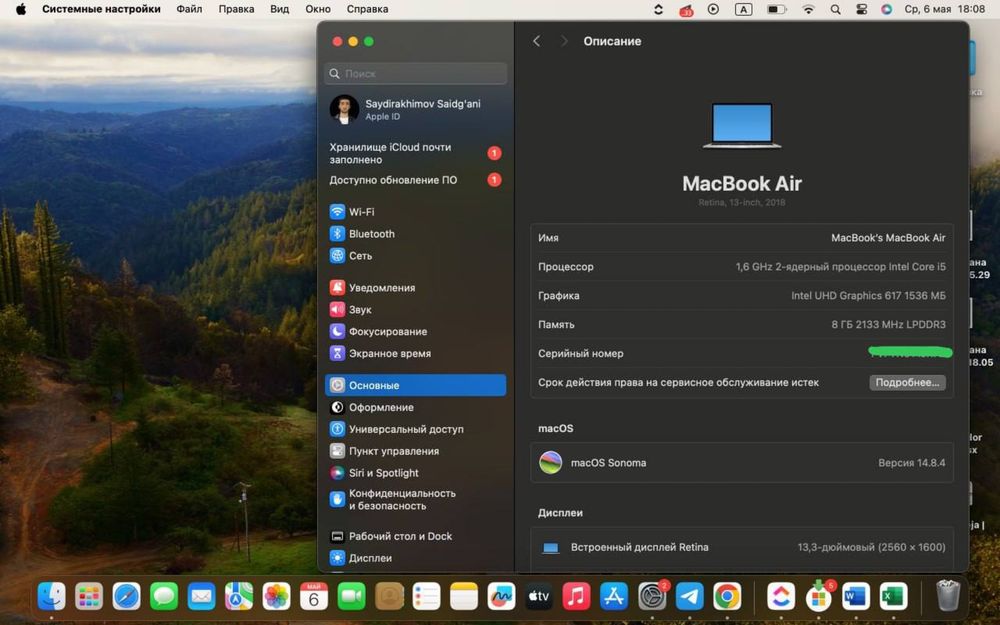Launch Freeform from the Dock
Image resolution: width=1000 pixels, height=625 pixels.
click(x=501, y=597)
